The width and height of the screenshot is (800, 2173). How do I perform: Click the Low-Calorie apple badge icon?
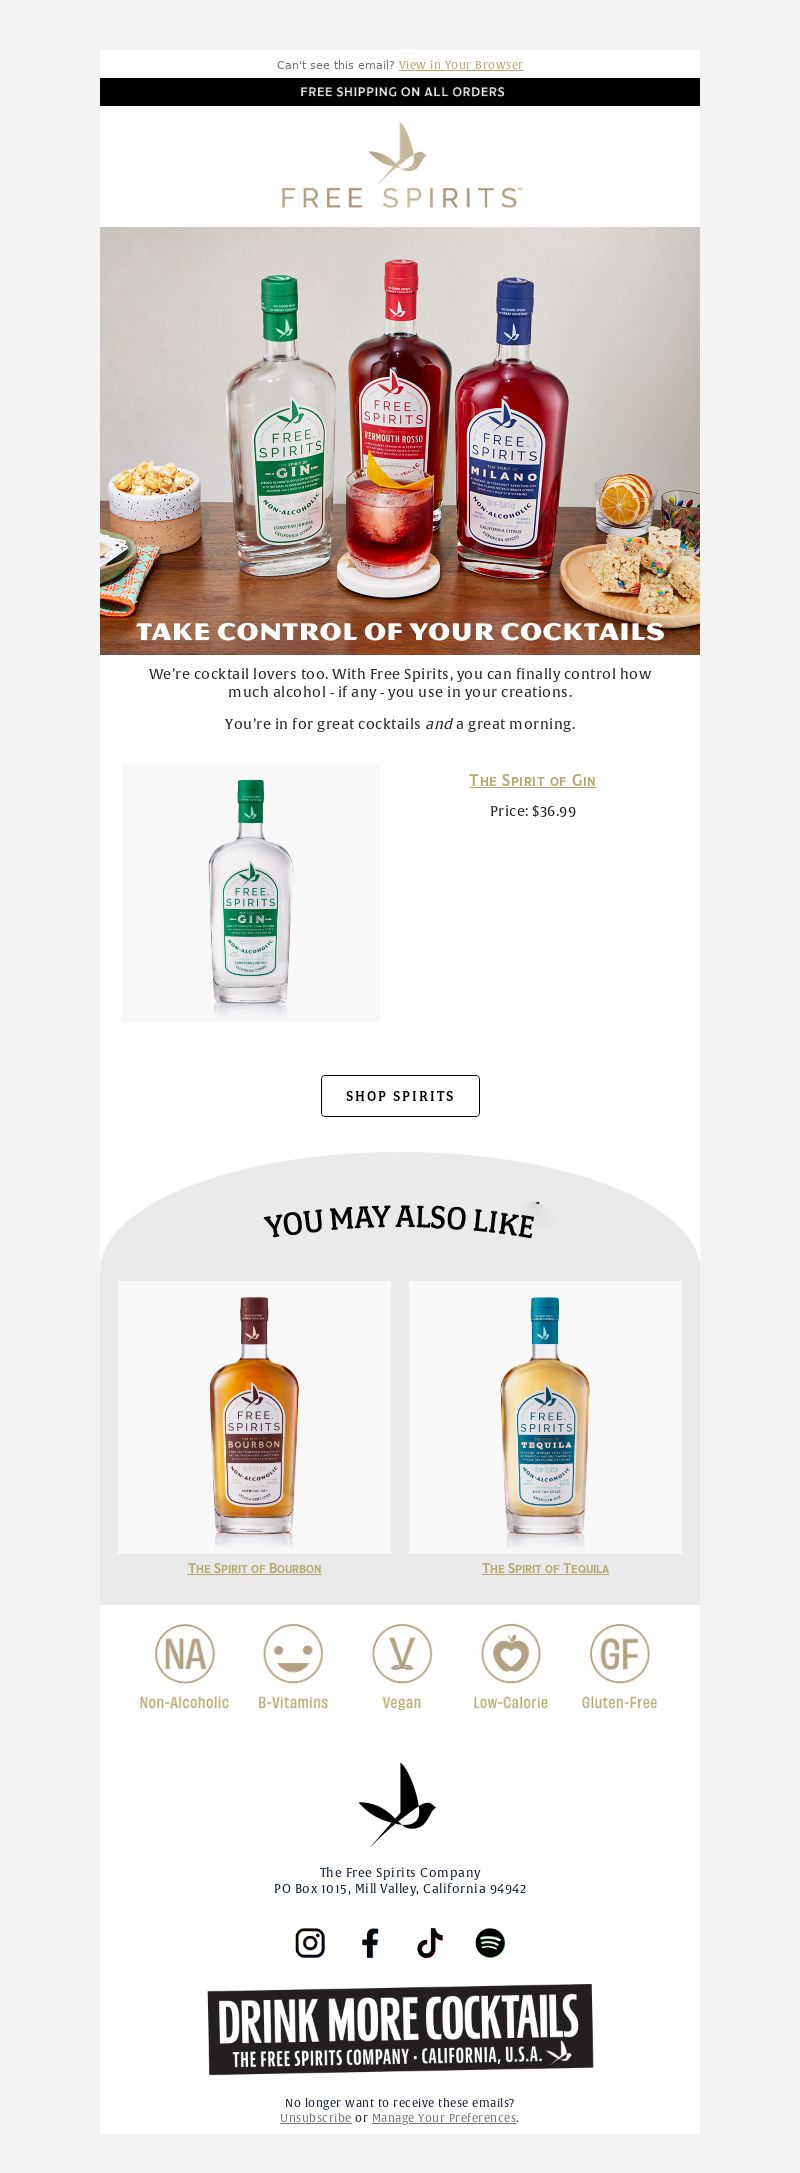coord(511,1654)
